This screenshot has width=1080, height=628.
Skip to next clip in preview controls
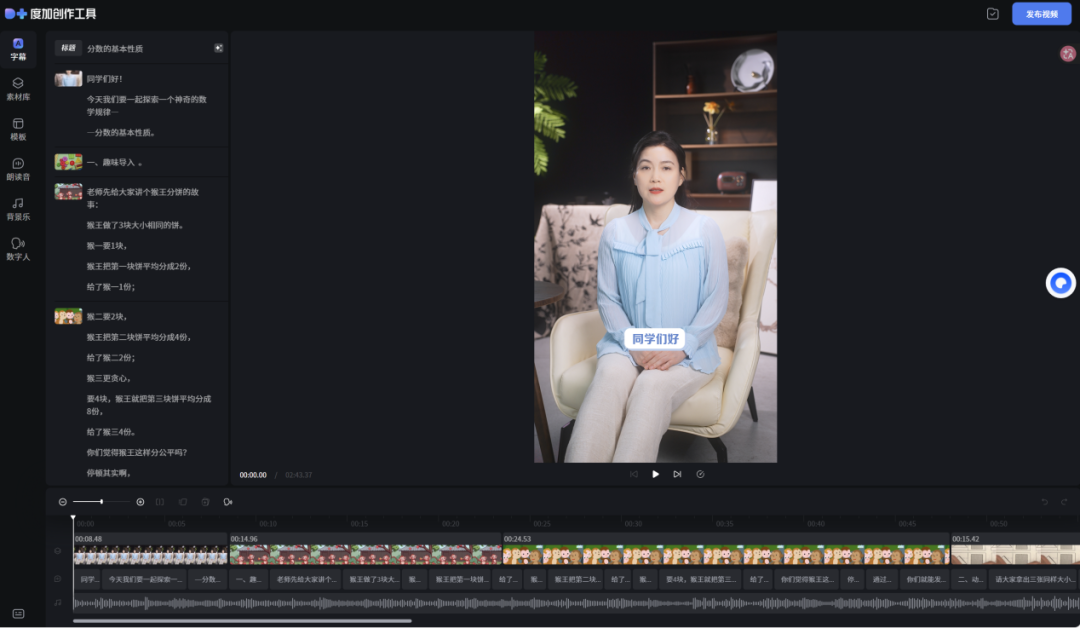tap(677, 474)
